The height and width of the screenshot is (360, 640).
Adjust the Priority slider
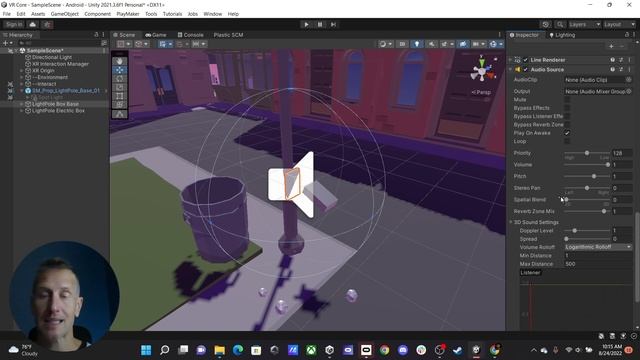click(x=587, y=153)
